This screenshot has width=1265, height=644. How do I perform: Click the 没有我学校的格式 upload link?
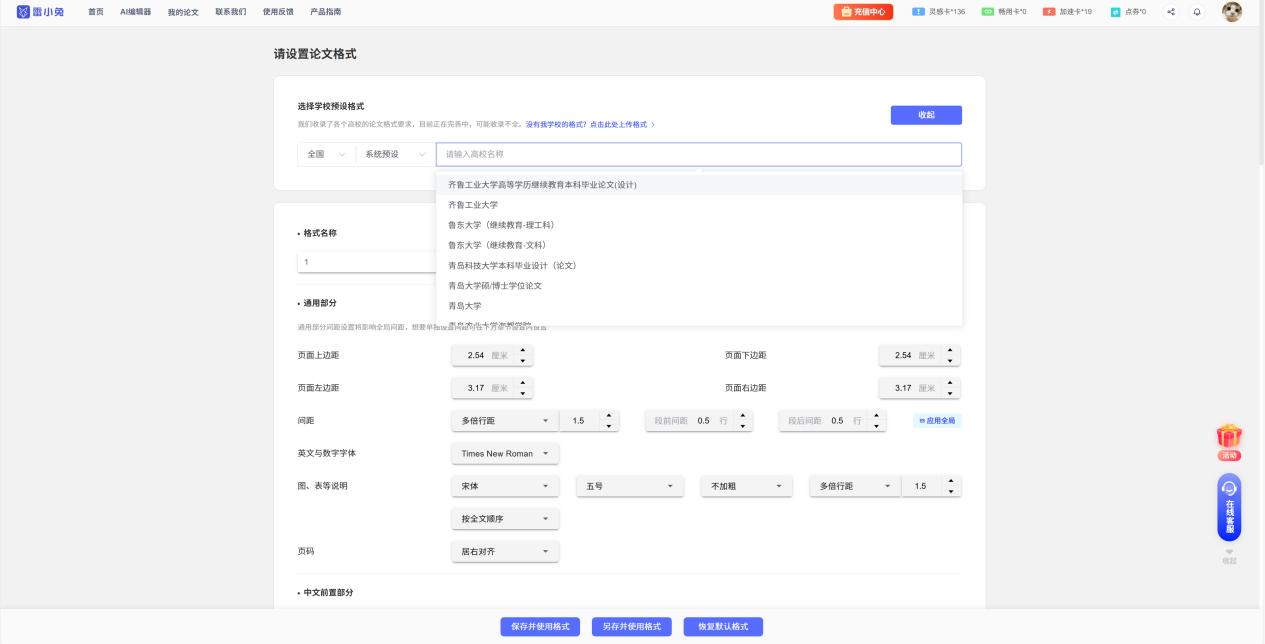590,125
